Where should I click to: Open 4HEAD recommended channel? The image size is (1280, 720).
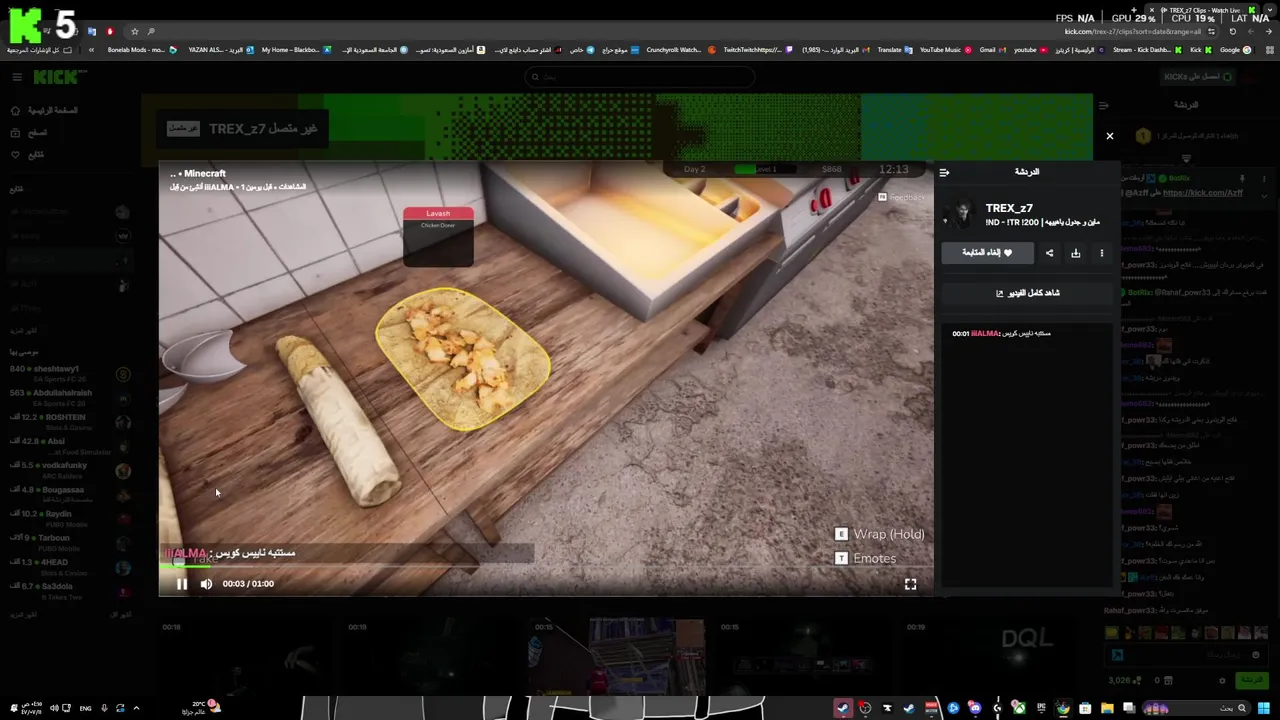tap(70, 567)
